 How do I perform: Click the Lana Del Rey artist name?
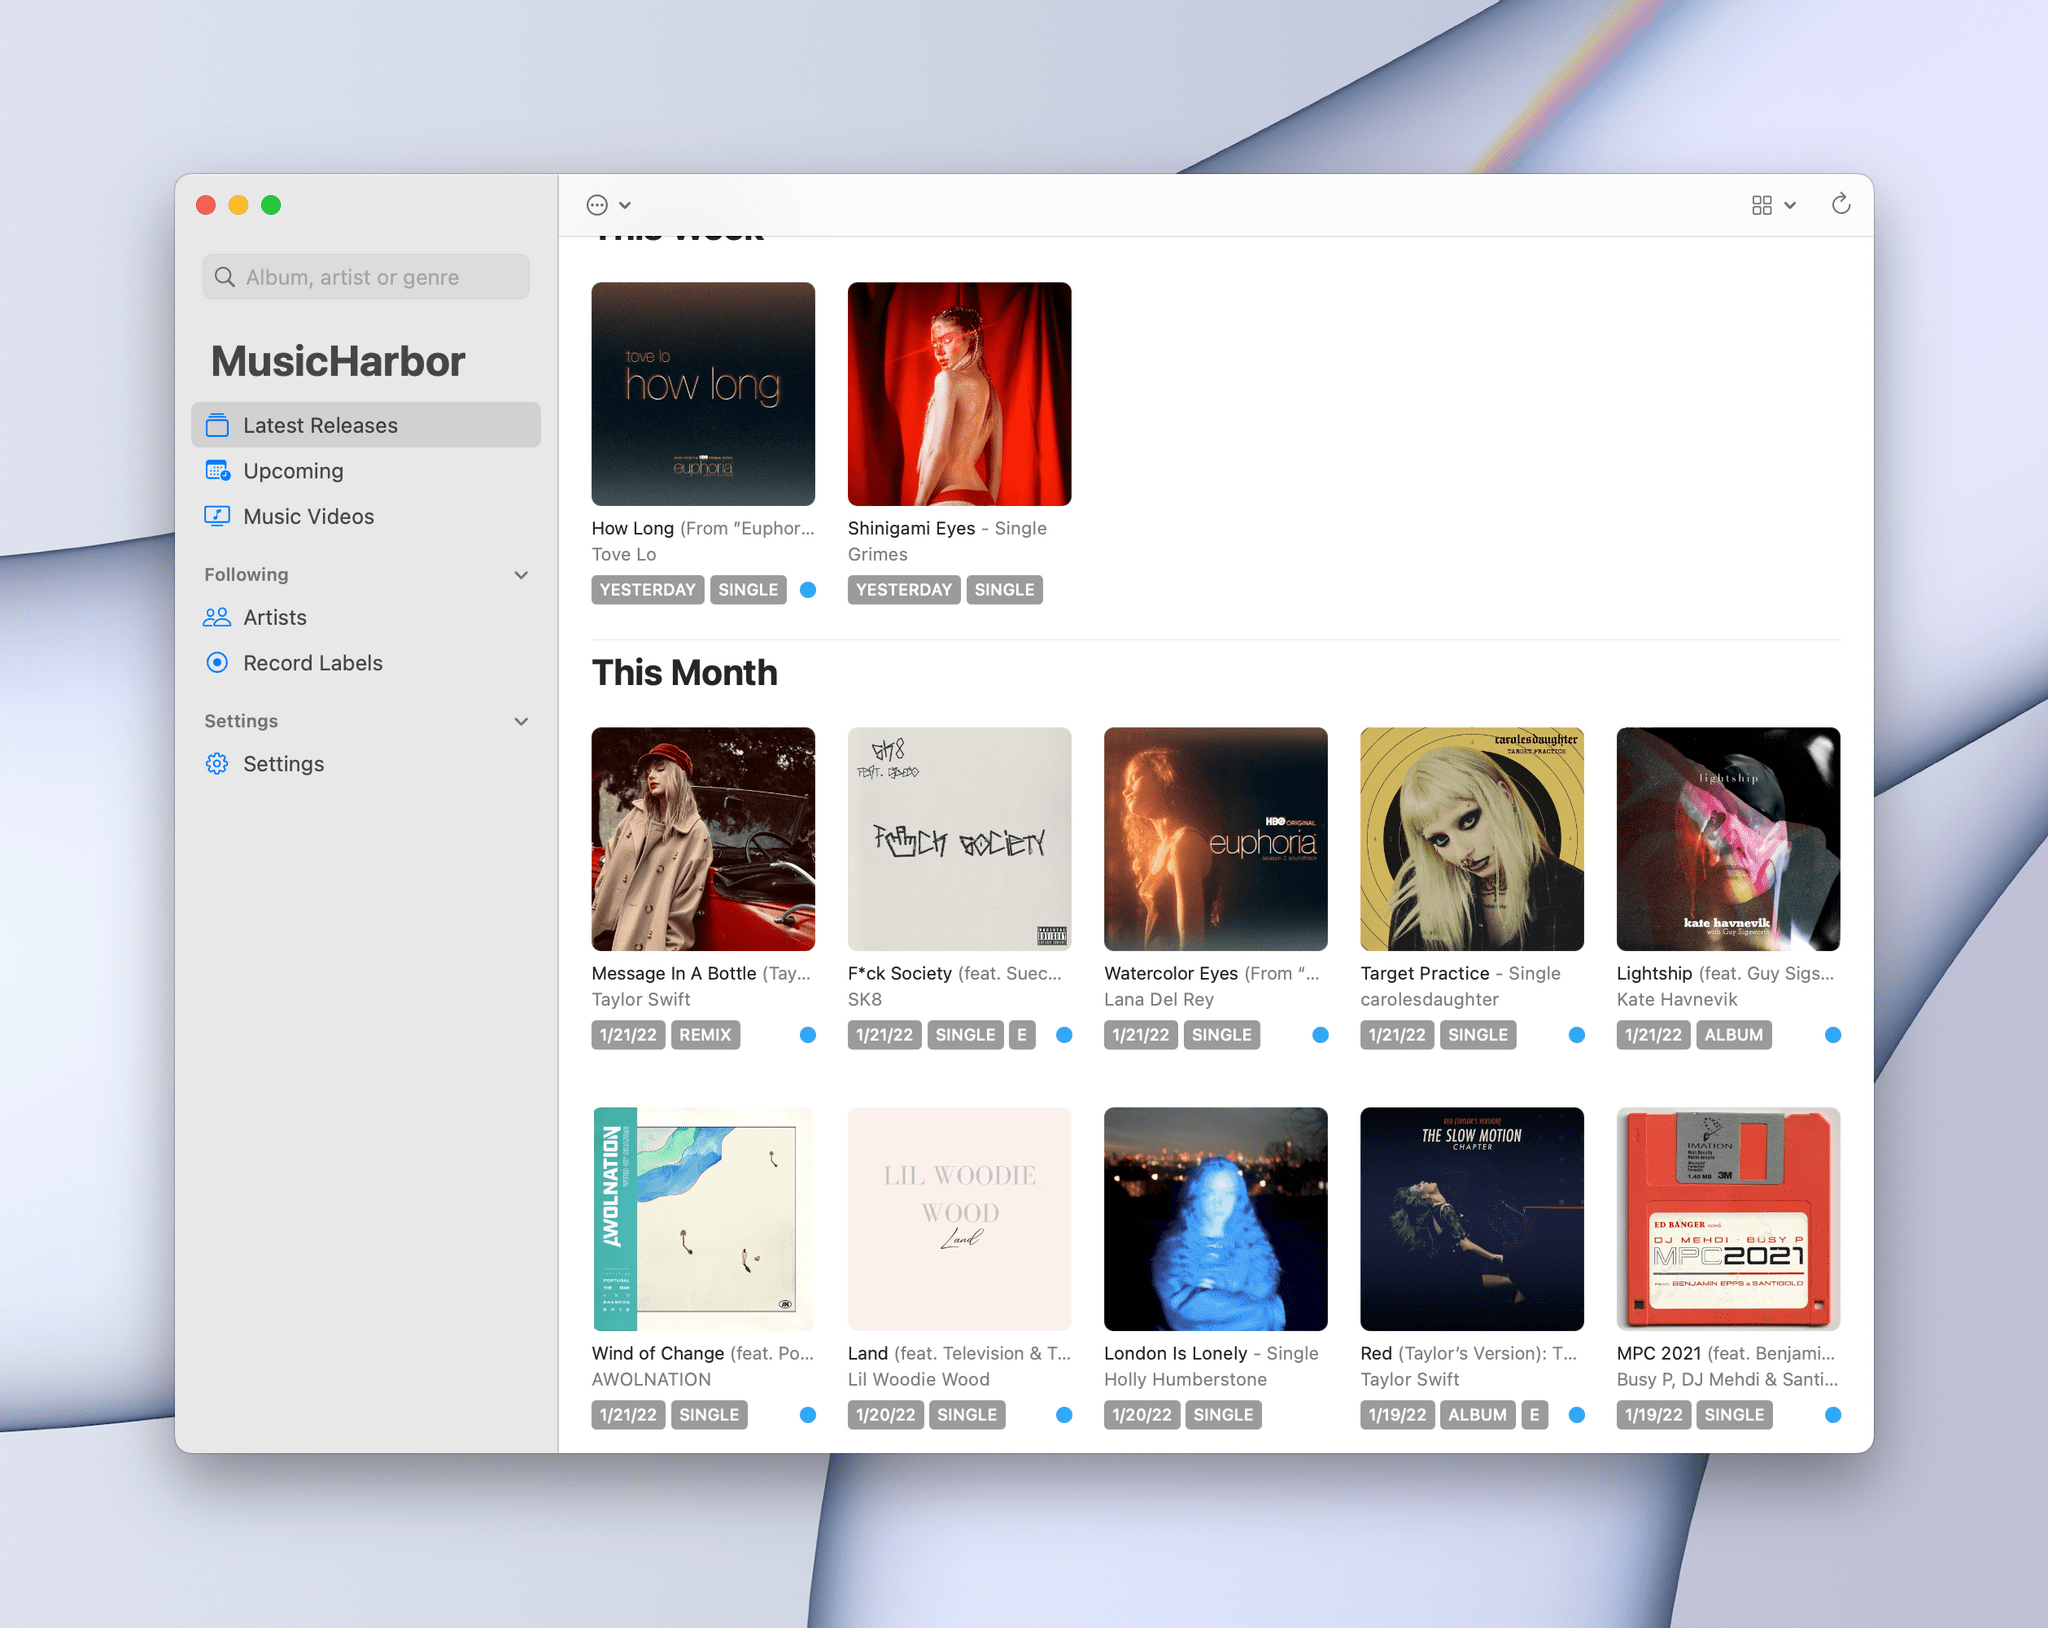[x=1159, y=999]
